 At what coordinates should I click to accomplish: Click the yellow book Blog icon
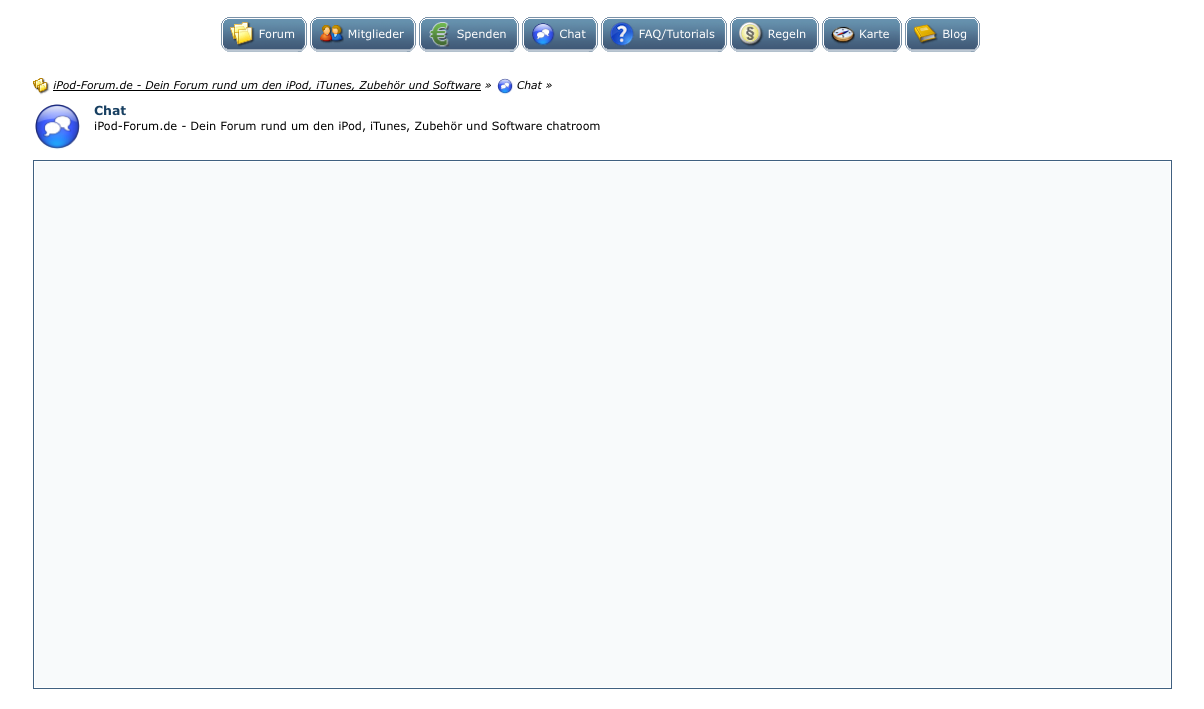[925, 34]
